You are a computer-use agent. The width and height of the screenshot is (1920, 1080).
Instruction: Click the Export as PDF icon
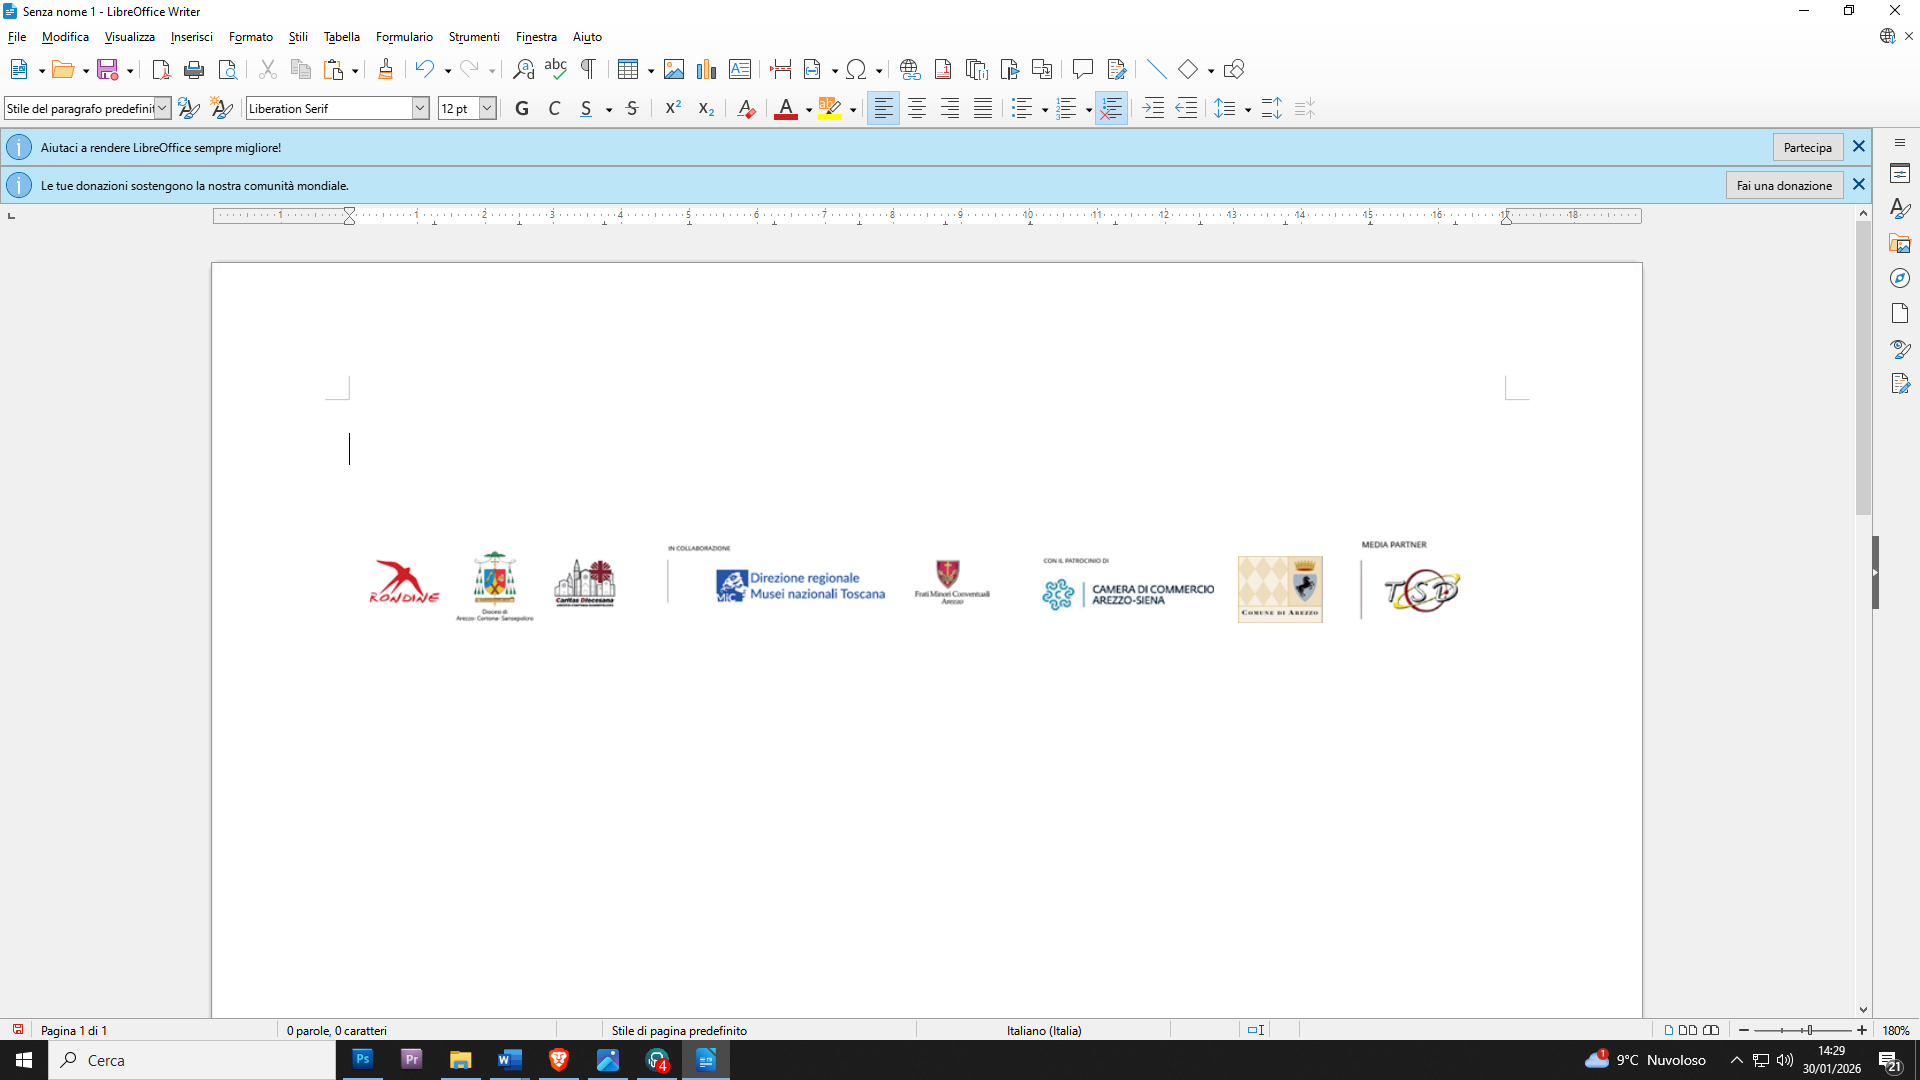[161, 69]
